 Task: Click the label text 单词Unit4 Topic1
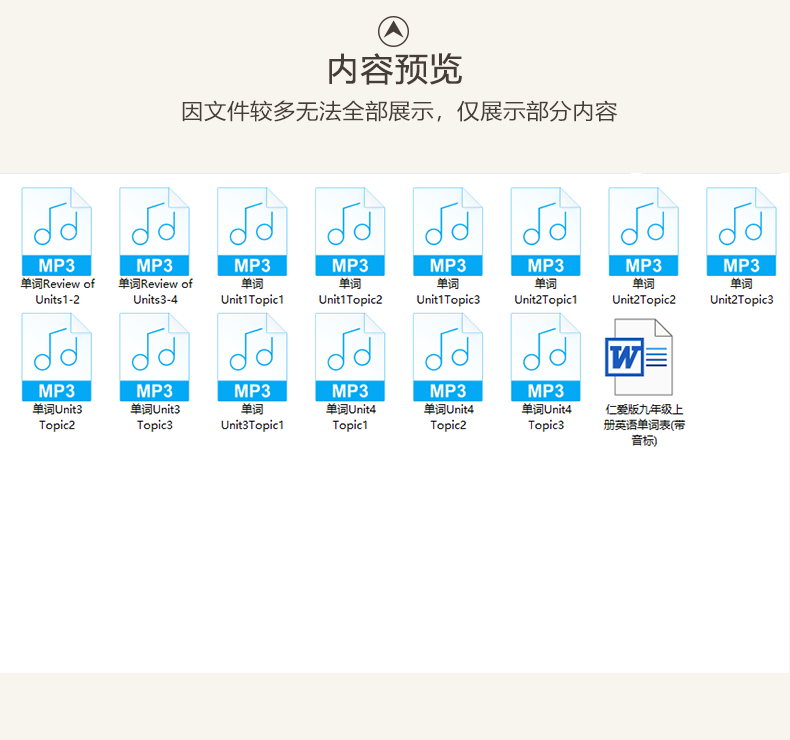(350, 417)
